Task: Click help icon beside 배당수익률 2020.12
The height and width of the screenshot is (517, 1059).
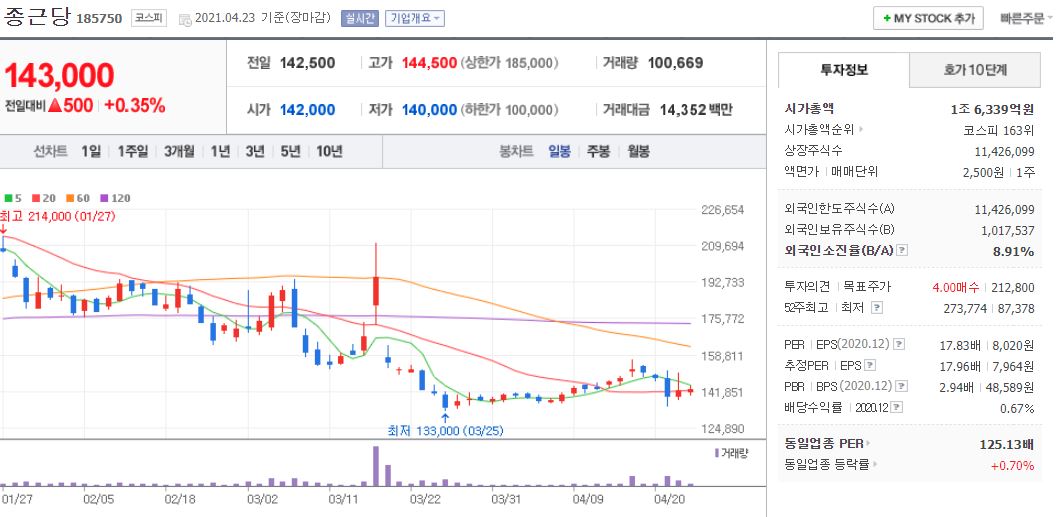Action: click(896, 408)
